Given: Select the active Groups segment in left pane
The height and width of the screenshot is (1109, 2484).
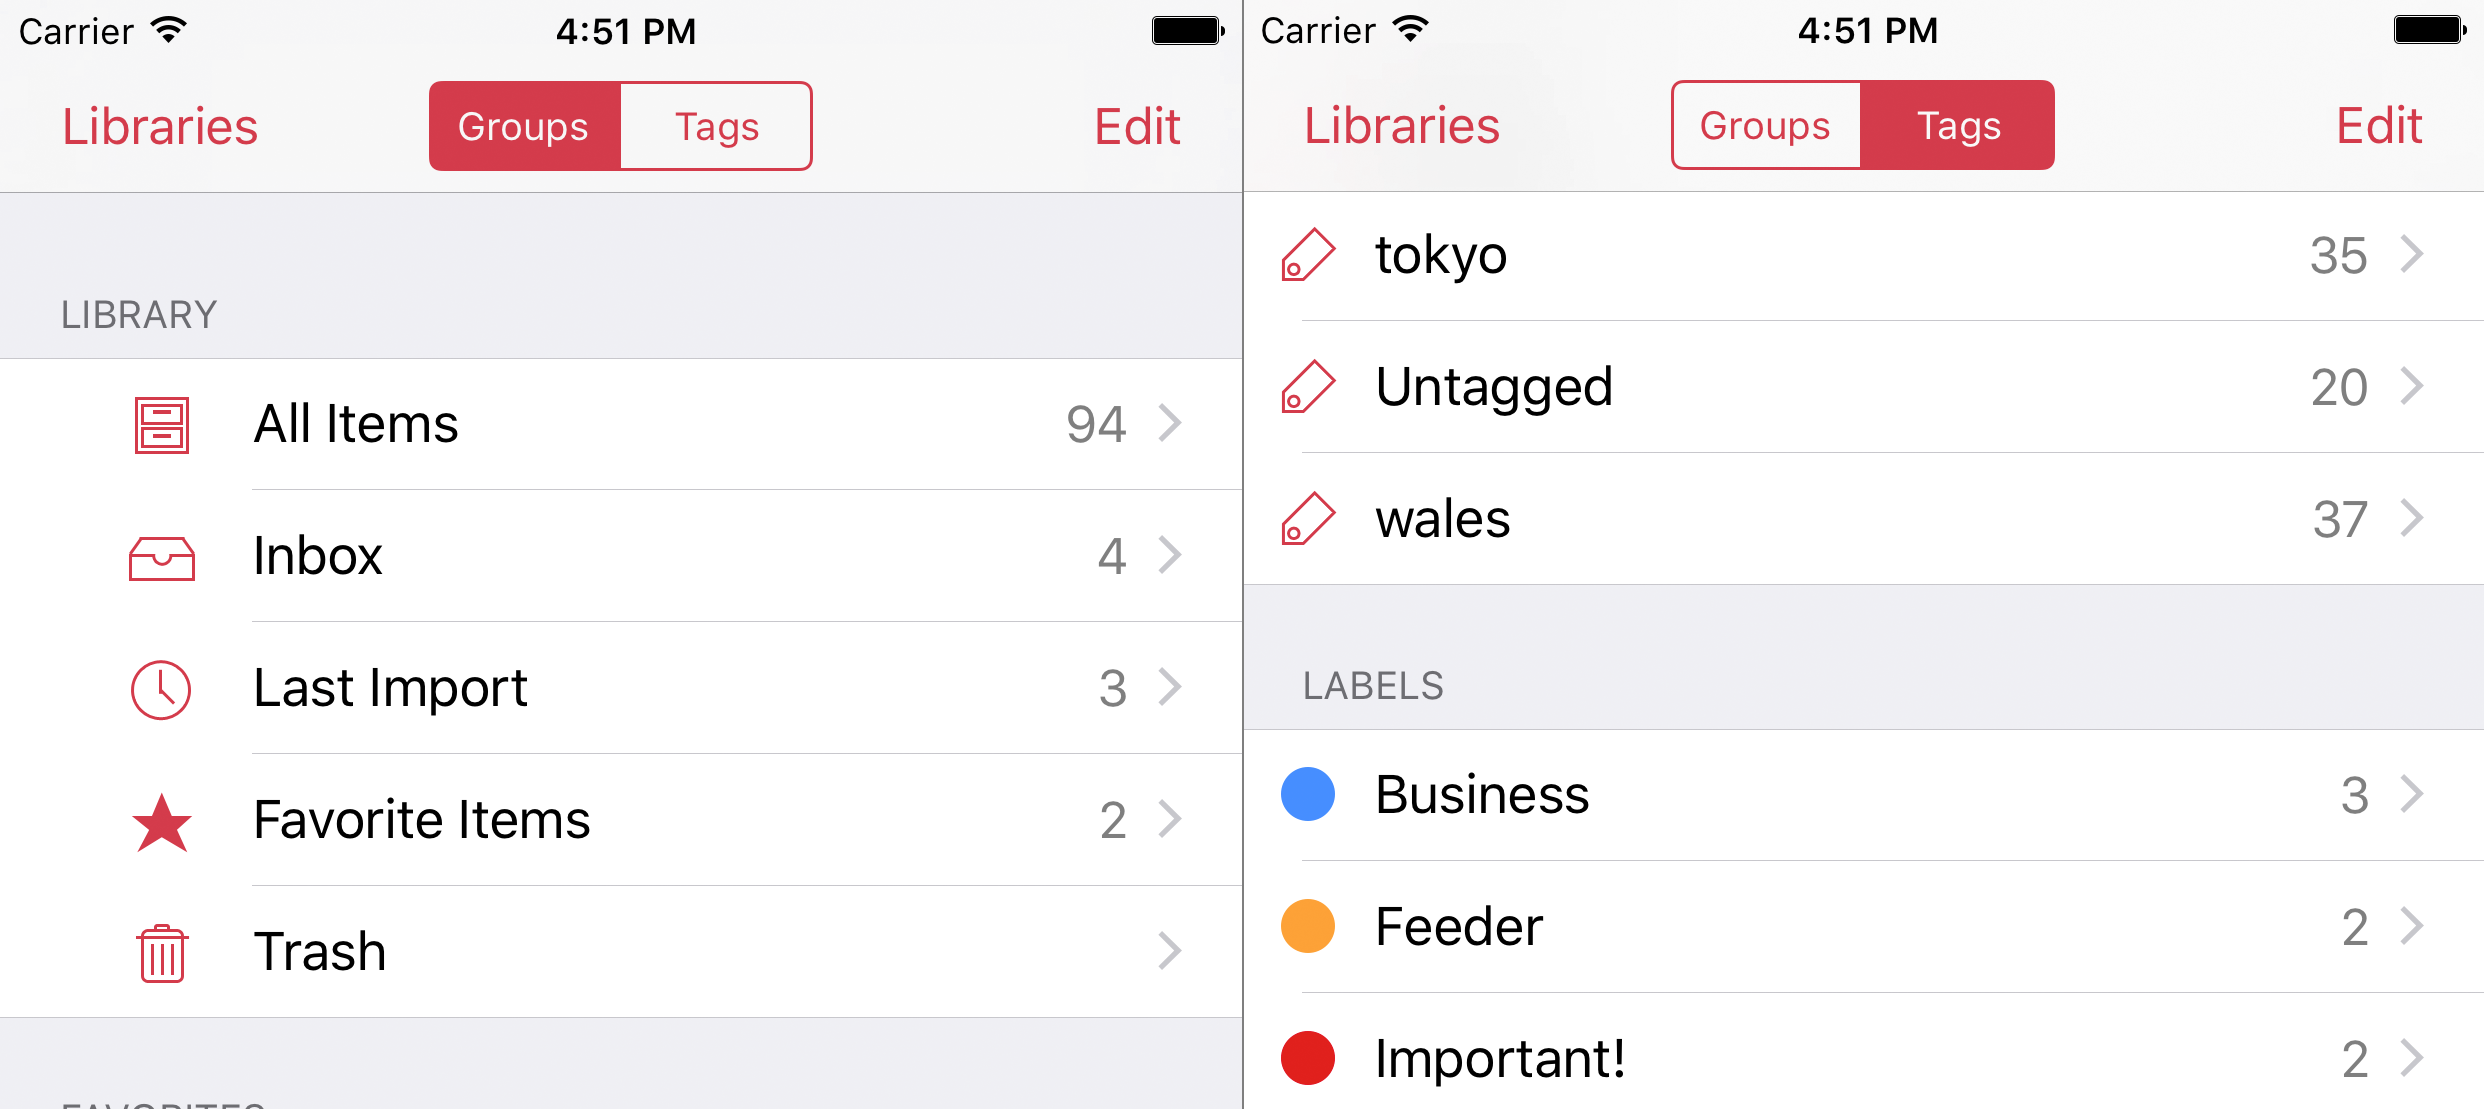Looking at the screenshot, I should 525,126.
